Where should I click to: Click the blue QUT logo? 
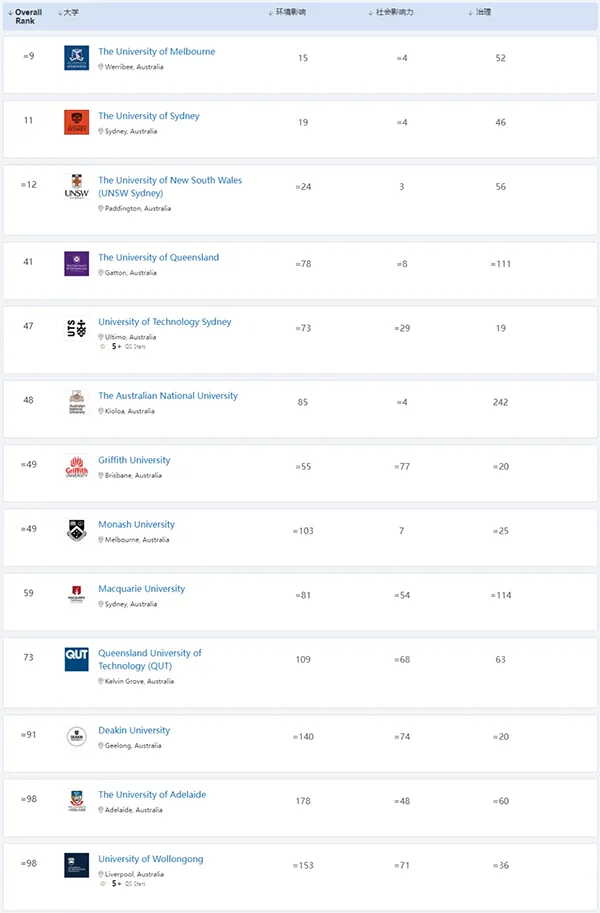[x=76, y=660]
